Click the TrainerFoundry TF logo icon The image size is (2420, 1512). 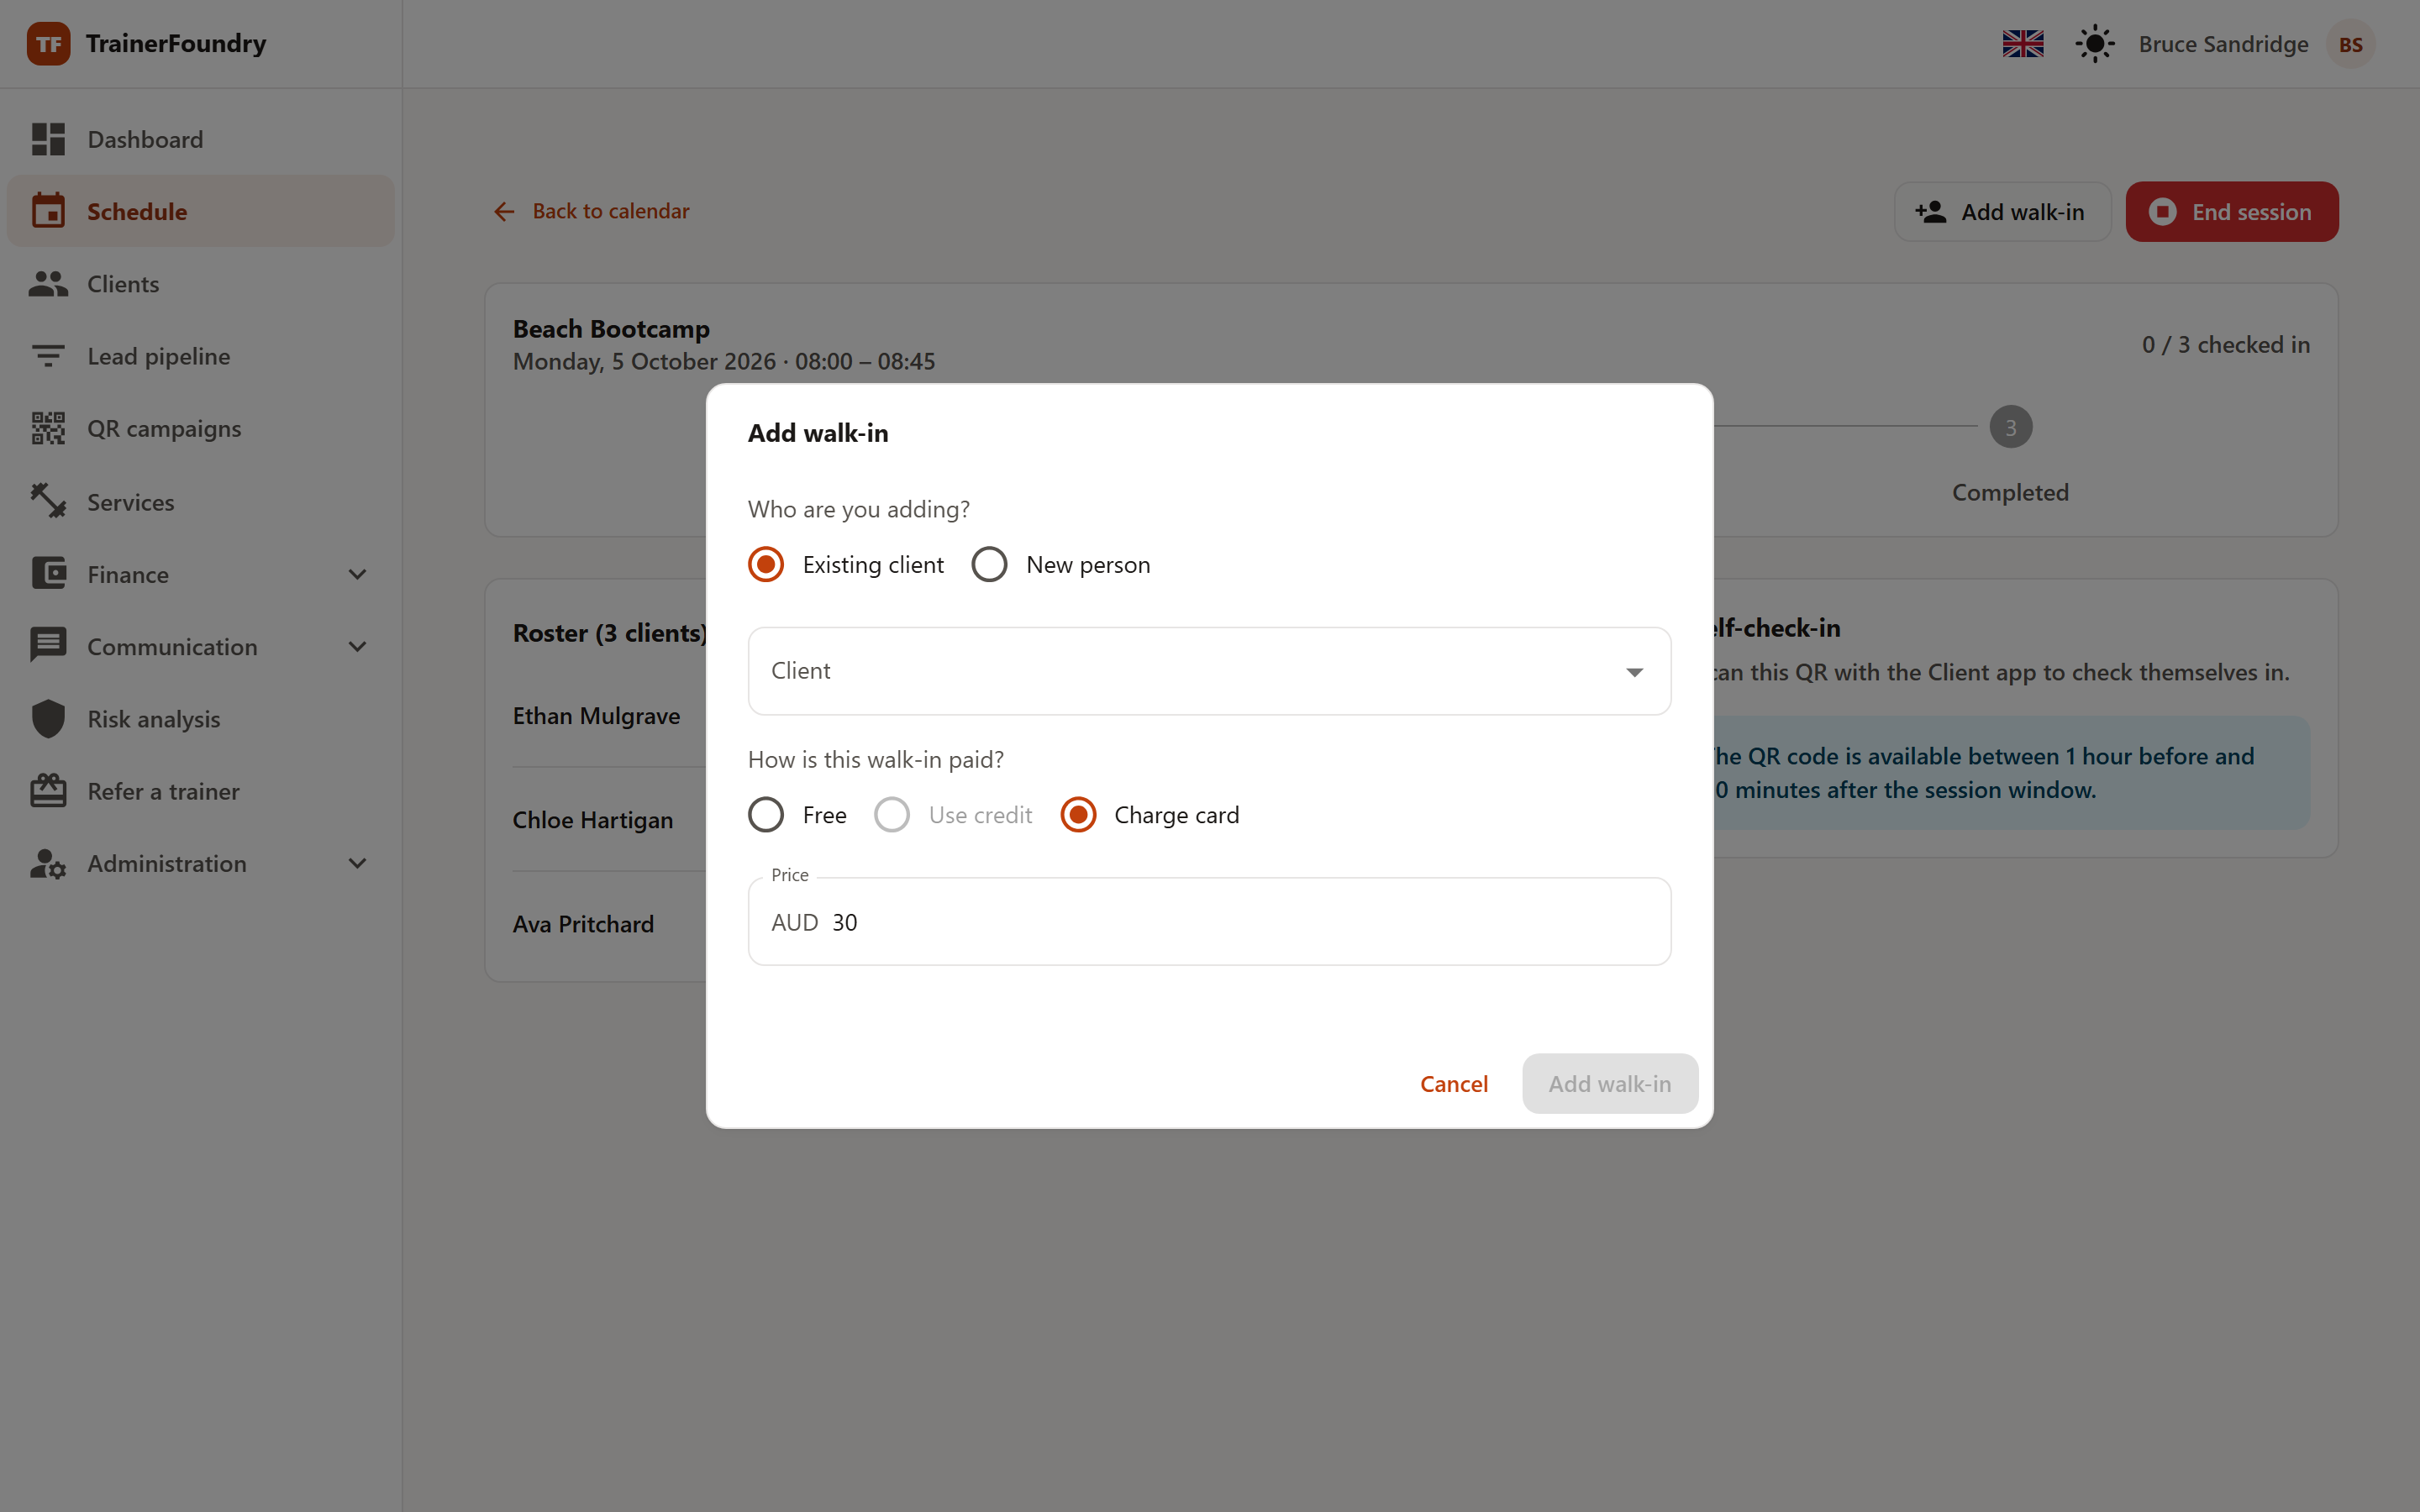(48, 43)
